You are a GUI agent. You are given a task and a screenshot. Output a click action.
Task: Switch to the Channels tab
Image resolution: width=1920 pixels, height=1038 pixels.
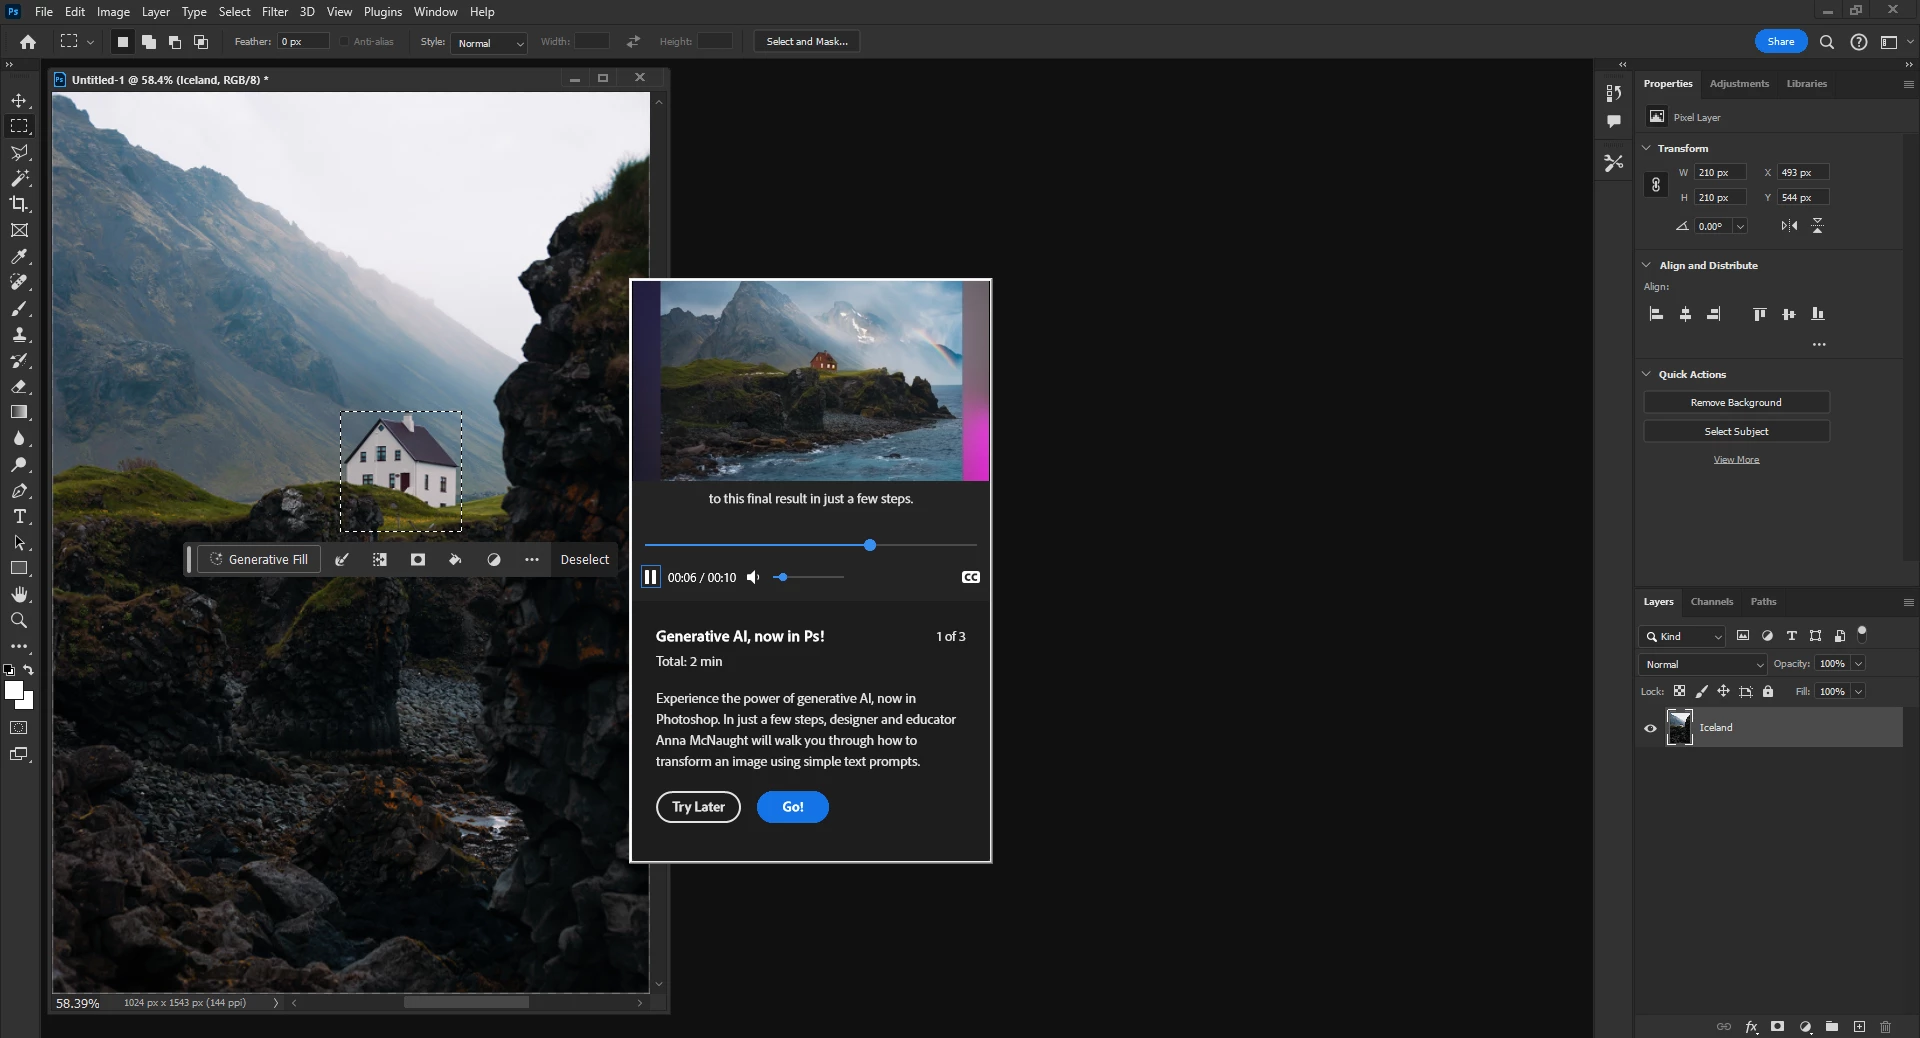click(1711, 602)
